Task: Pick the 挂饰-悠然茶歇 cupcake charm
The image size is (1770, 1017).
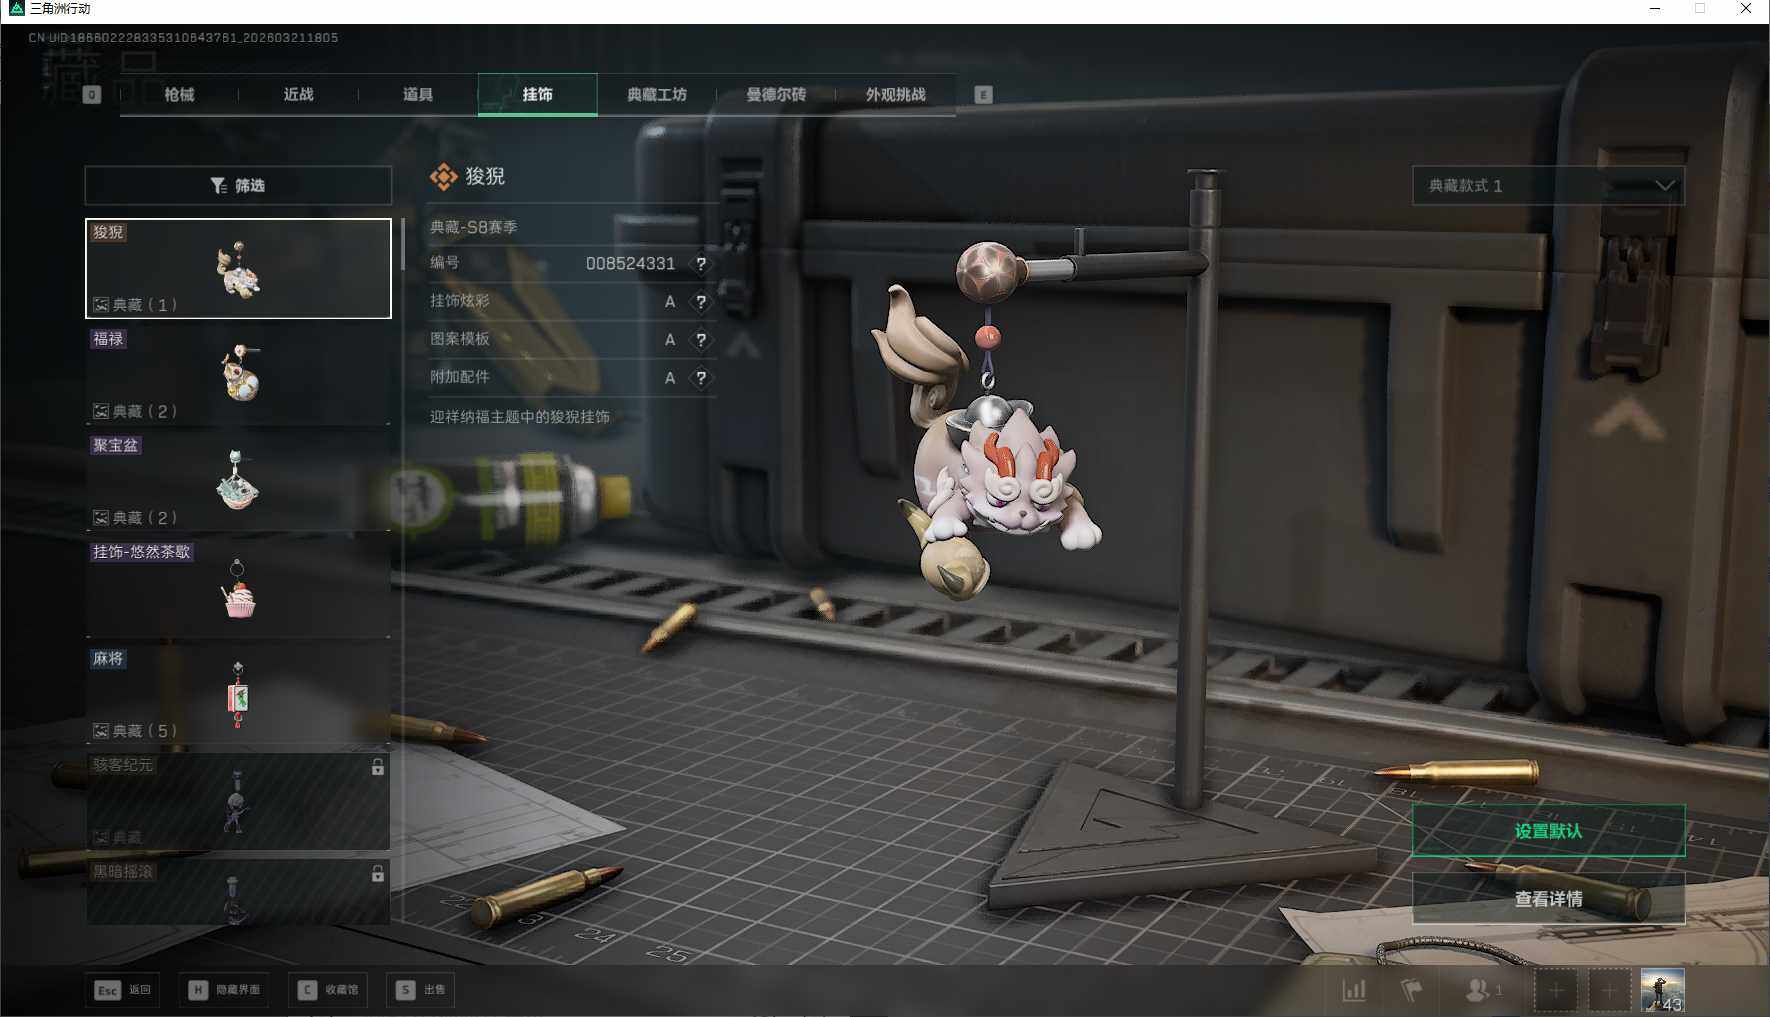Action: (238, 588)
